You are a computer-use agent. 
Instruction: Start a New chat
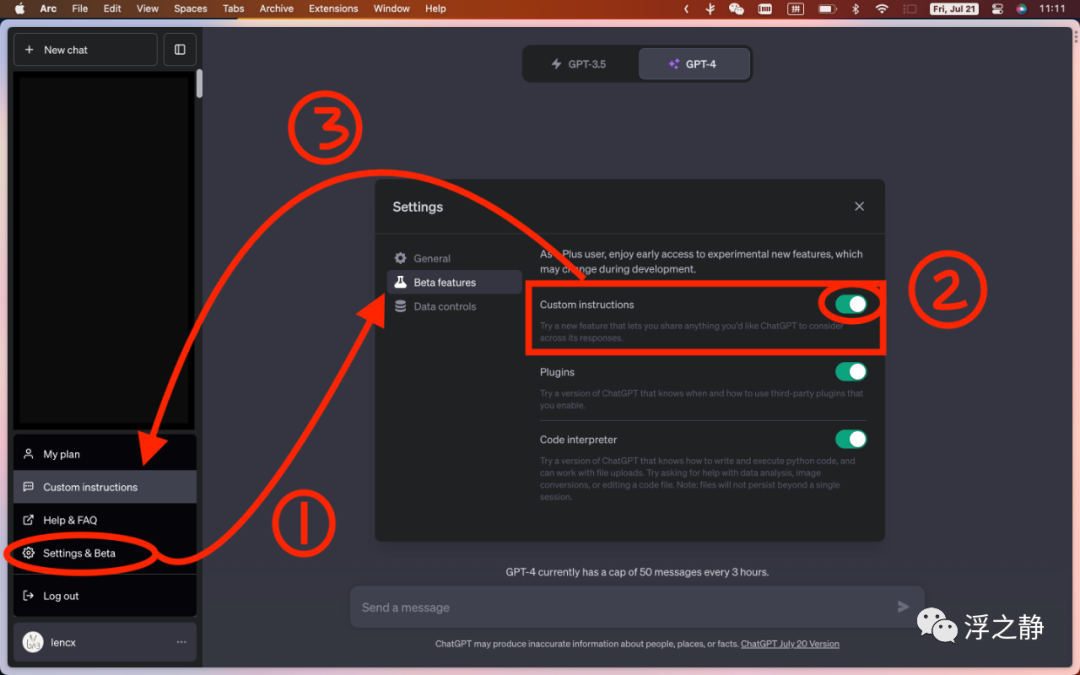[x=84, y=49]
